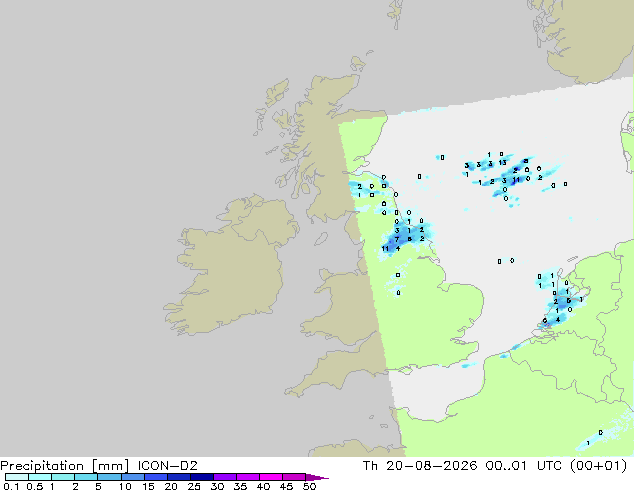The height and width of the screenshot is (490, 634).
Task: Click the Precipitation [mm] title text
Action: point(65,466)
